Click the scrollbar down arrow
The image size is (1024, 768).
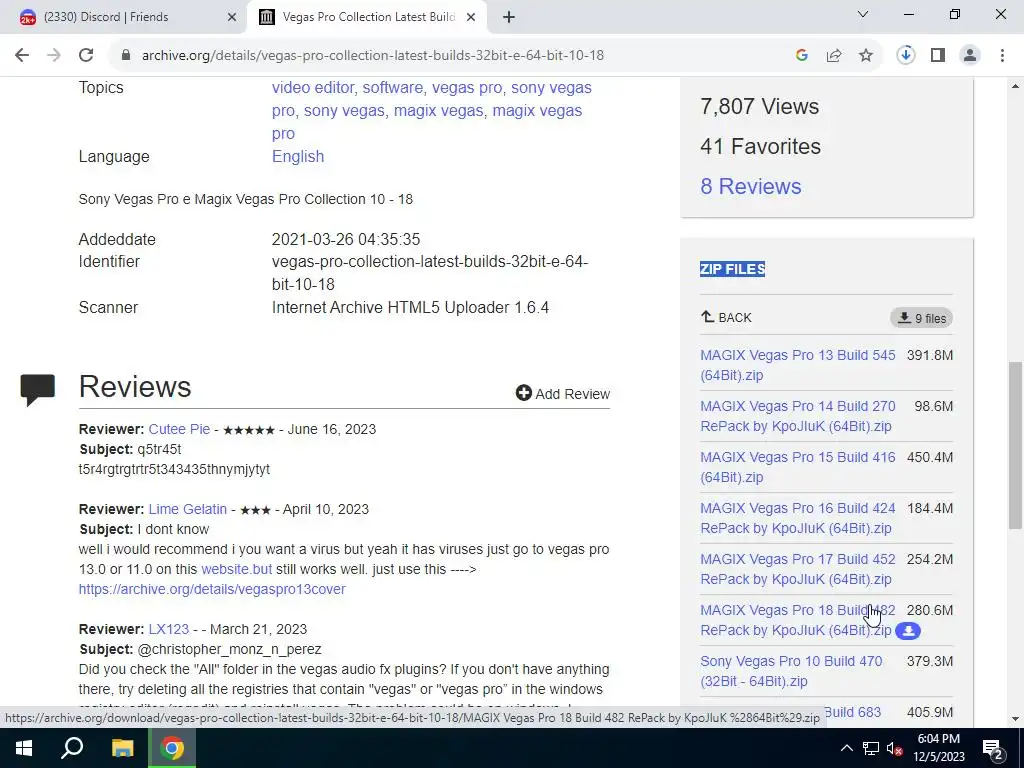(1016, 720)
